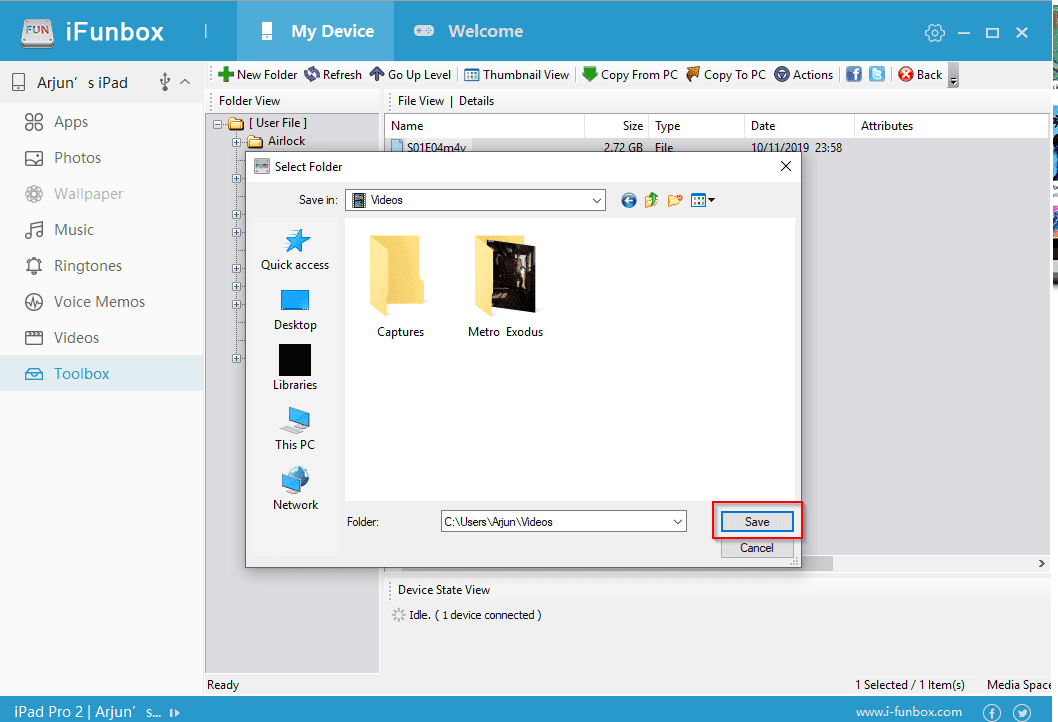Close the Select Folder dialog
Screen dimensions: 1058x722
[785, 166]
